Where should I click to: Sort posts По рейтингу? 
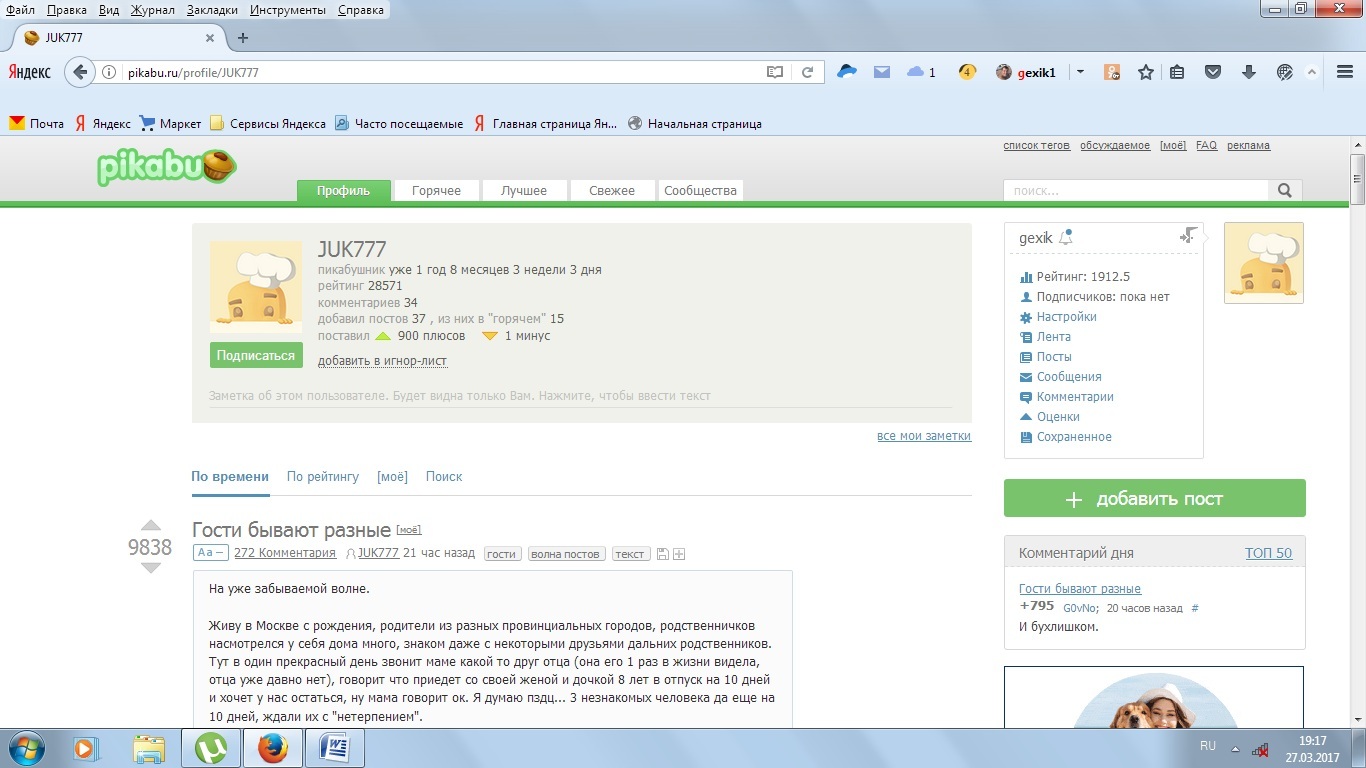tap(323, 477)
